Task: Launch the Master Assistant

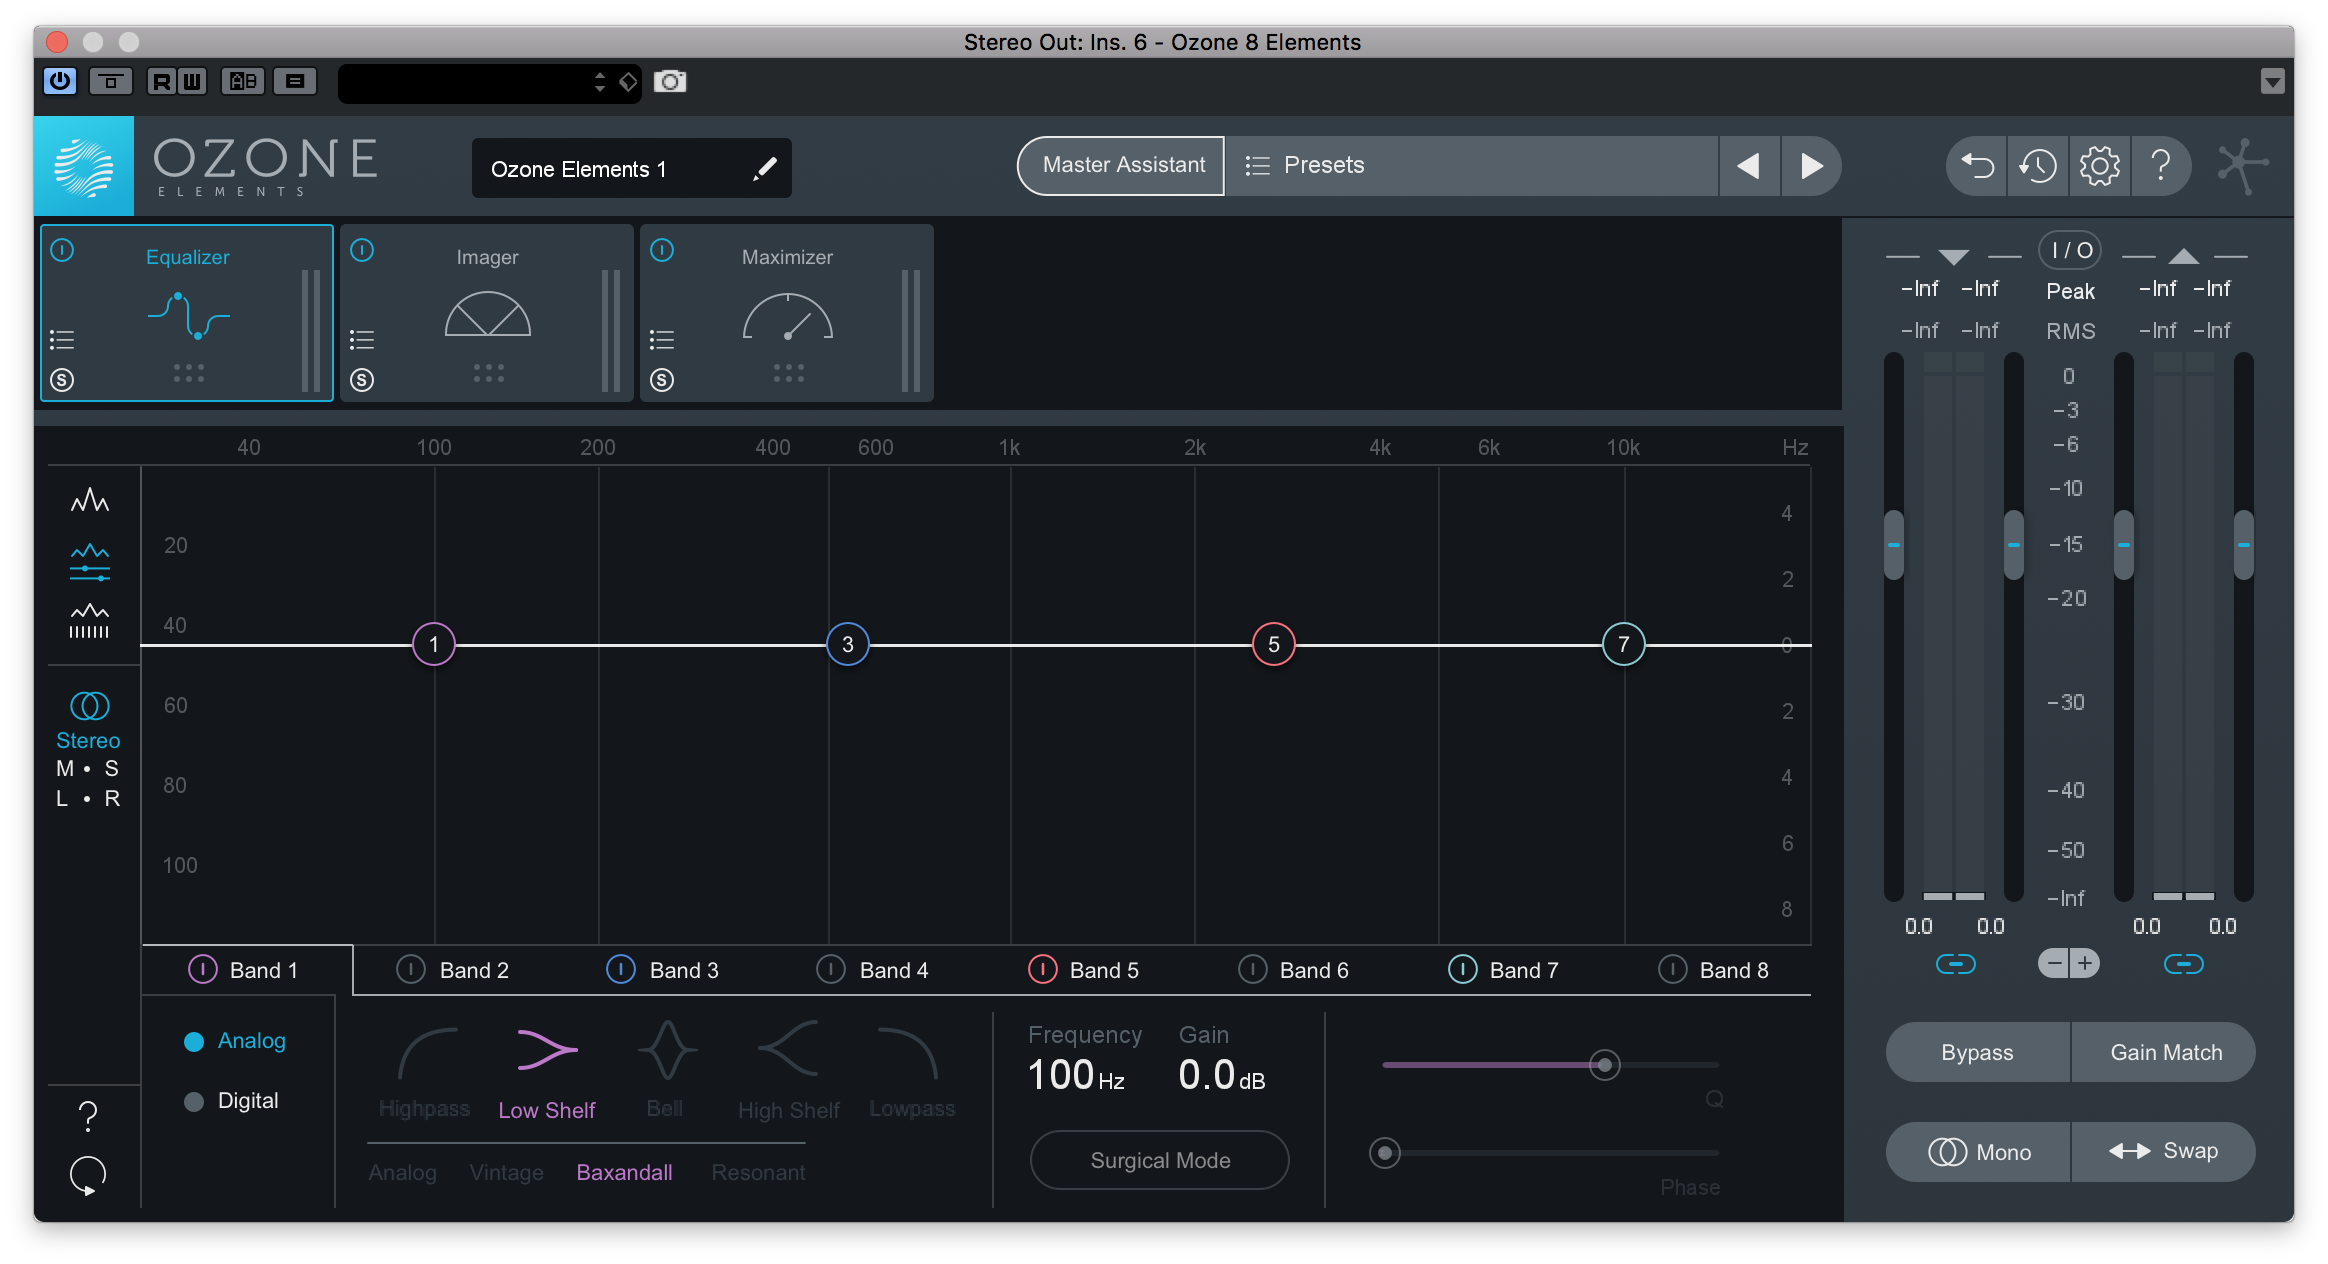Action: [x=1120, y=165]
